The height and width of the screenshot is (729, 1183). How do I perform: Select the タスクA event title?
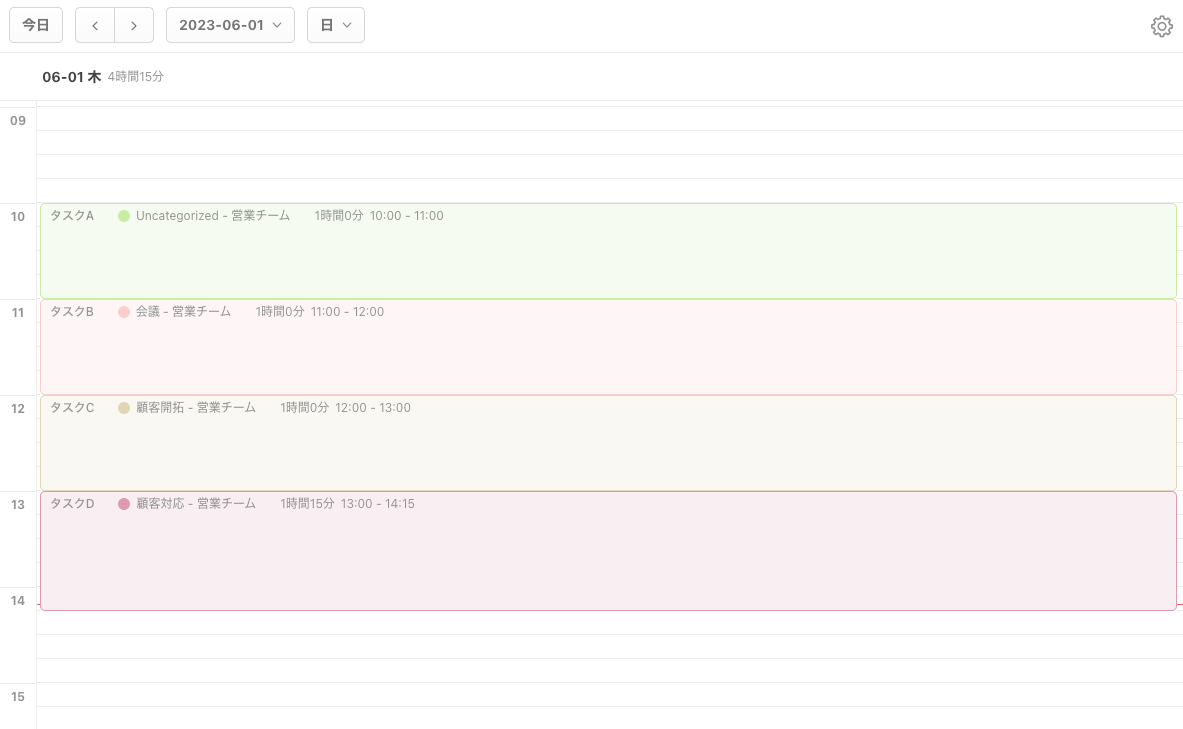(72, 216)
